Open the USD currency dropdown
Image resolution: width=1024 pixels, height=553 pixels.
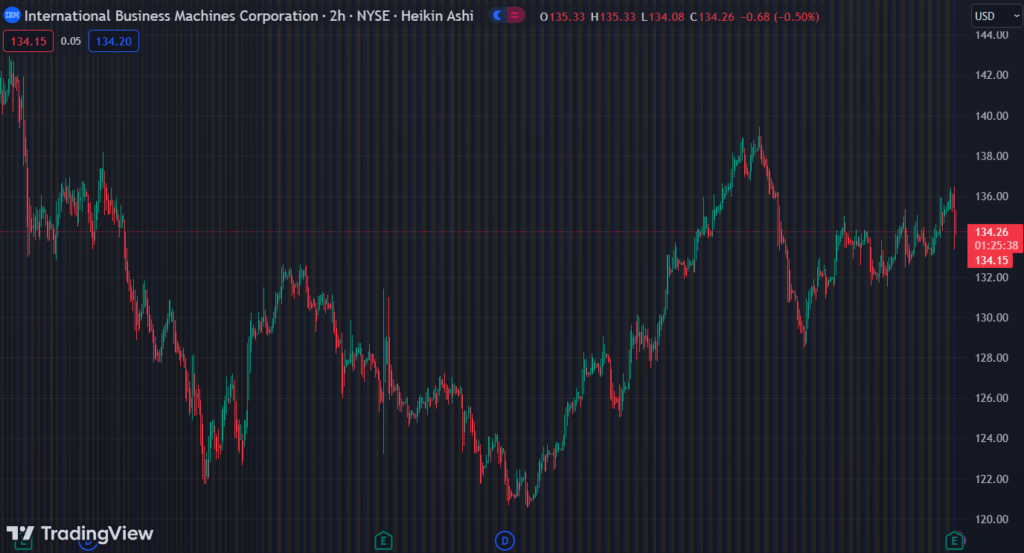click(996, 16)
